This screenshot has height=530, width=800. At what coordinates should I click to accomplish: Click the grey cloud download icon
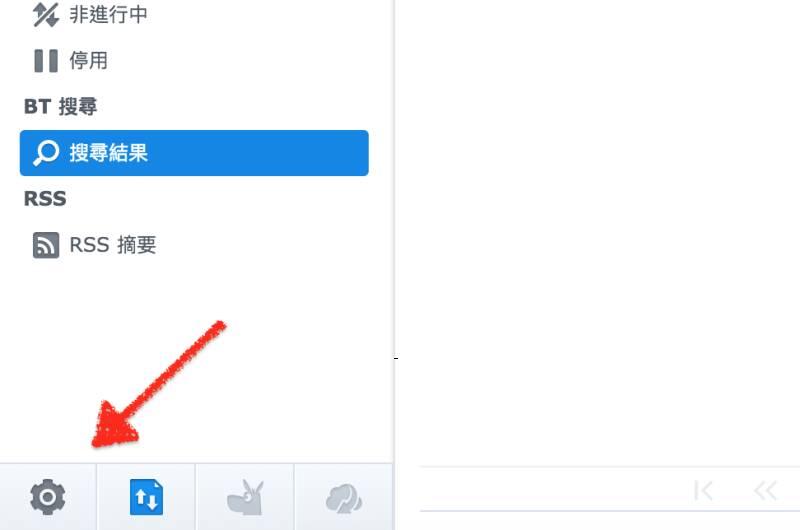[344, 498]
